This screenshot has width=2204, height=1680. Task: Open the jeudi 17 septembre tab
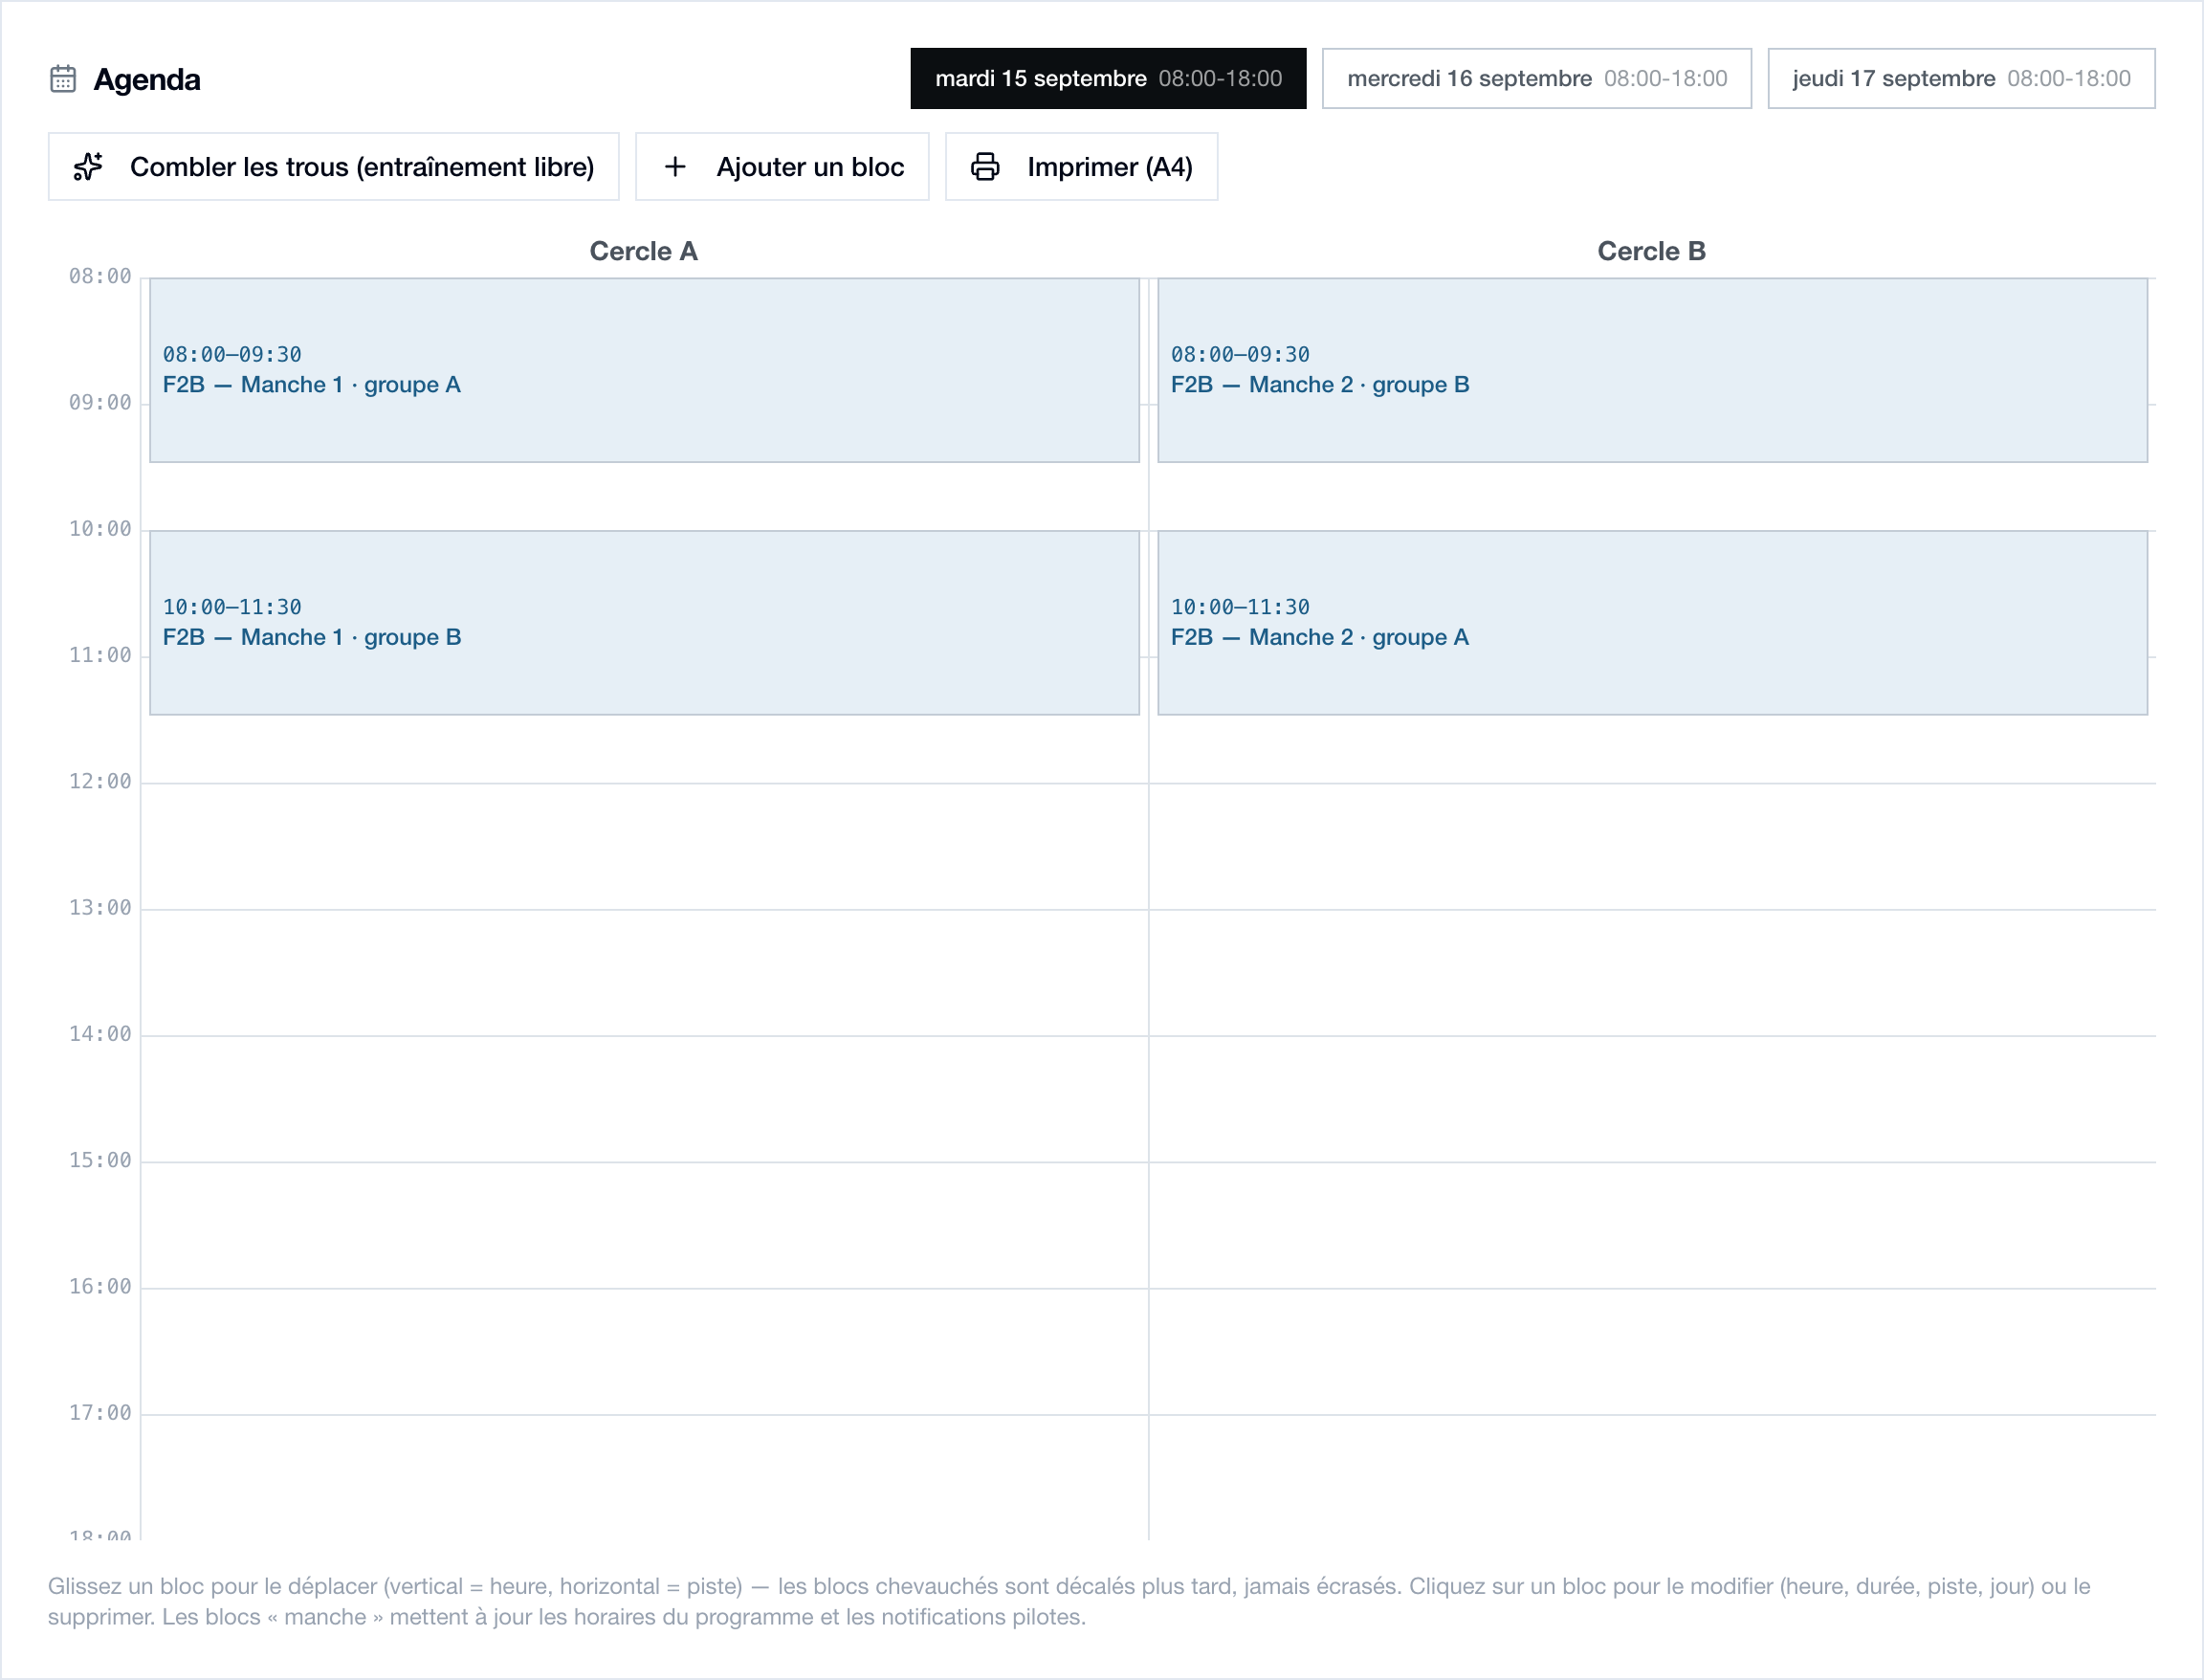click(1960, 78)
